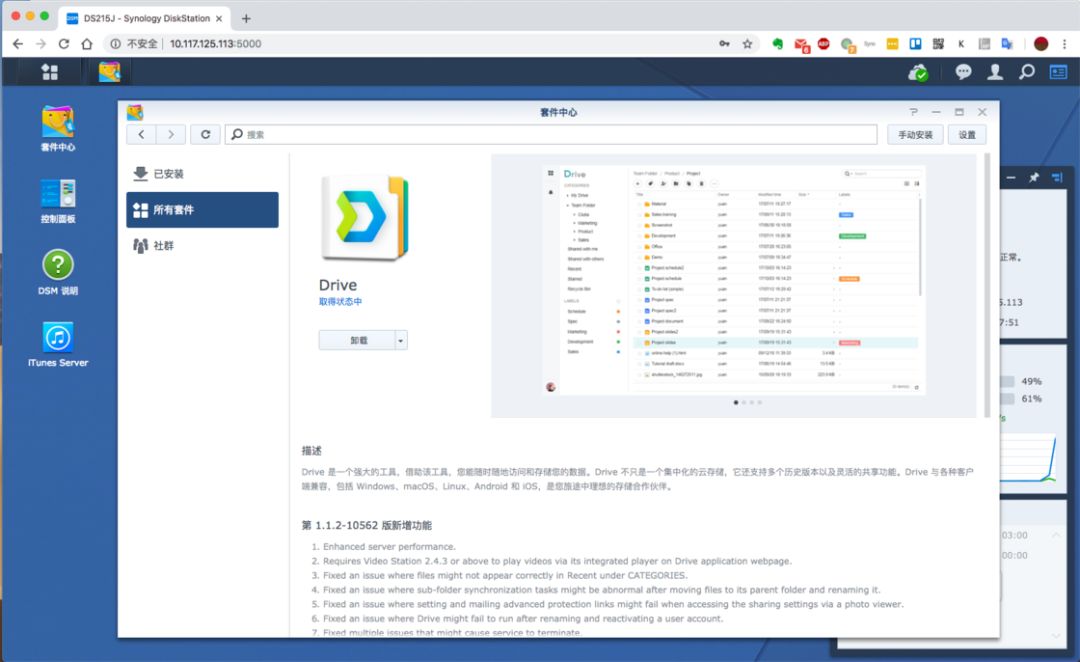This screenshot has height=662, width=1080.
Task: Open the DSM Help desktop shortcut
Action: [58, 273]
